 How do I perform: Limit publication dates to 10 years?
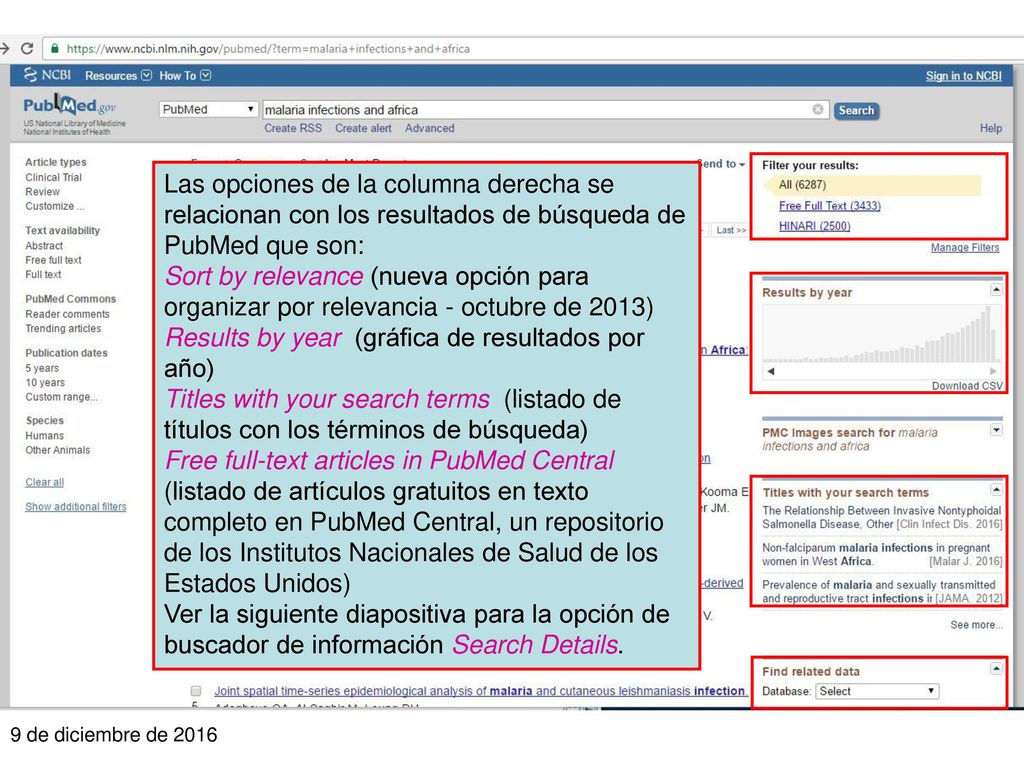[x=45, y=383]
